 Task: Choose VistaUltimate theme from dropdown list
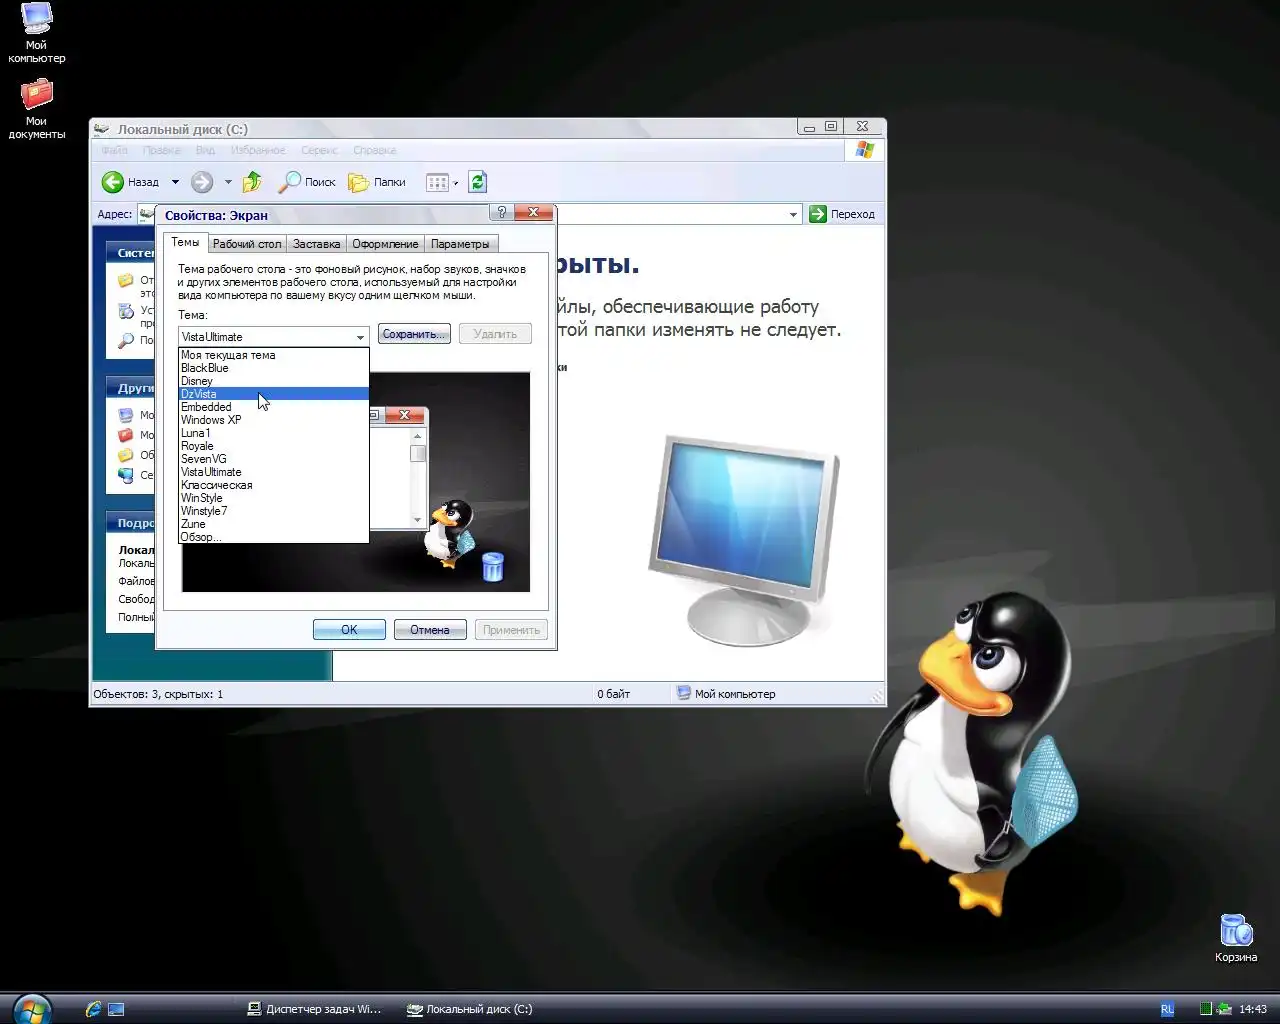click(274, 472)
